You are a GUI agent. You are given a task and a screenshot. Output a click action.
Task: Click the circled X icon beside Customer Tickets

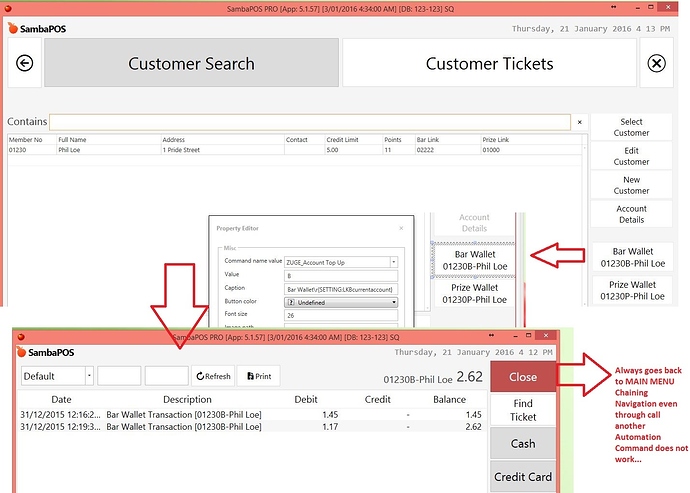pos(656,63)
